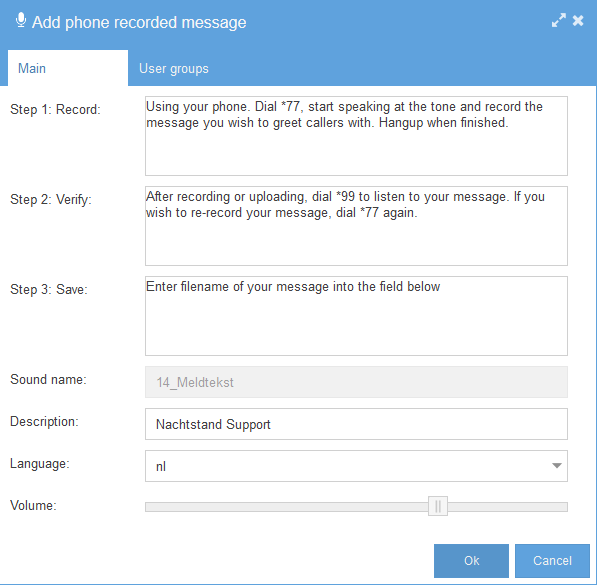Lower the volume by clicking the empty slider track
Screen dimensions: 597x585
coord(286,507)
